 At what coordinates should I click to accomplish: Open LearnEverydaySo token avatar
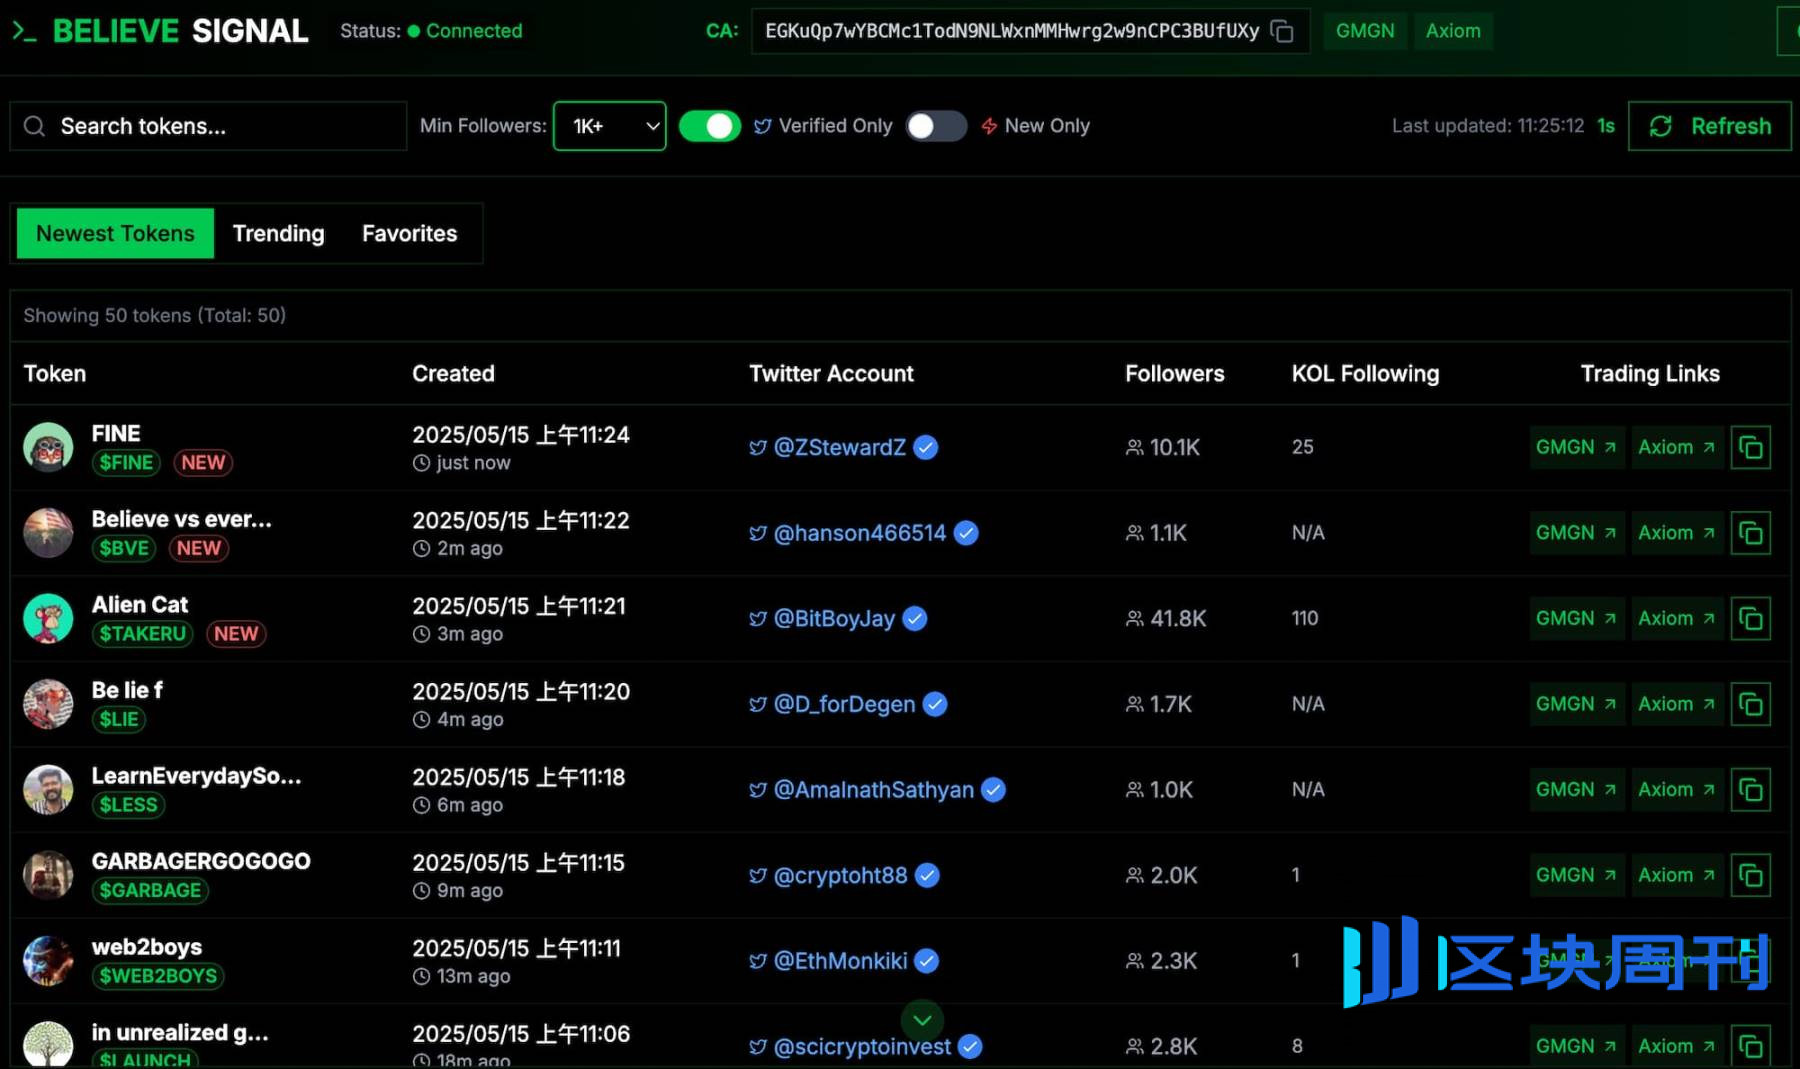pyautogui.click(x=48, y=790)
